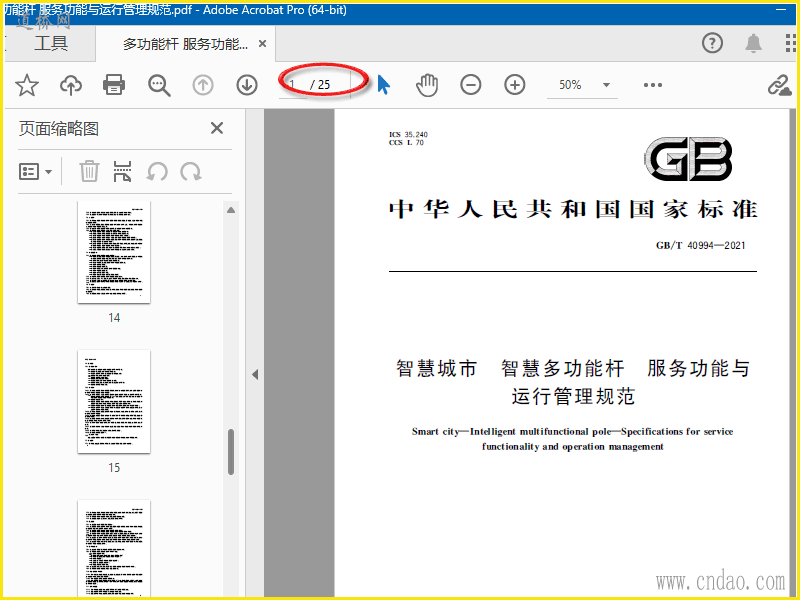
Task: Rotate page clockwise
Action: click(191, 171)
